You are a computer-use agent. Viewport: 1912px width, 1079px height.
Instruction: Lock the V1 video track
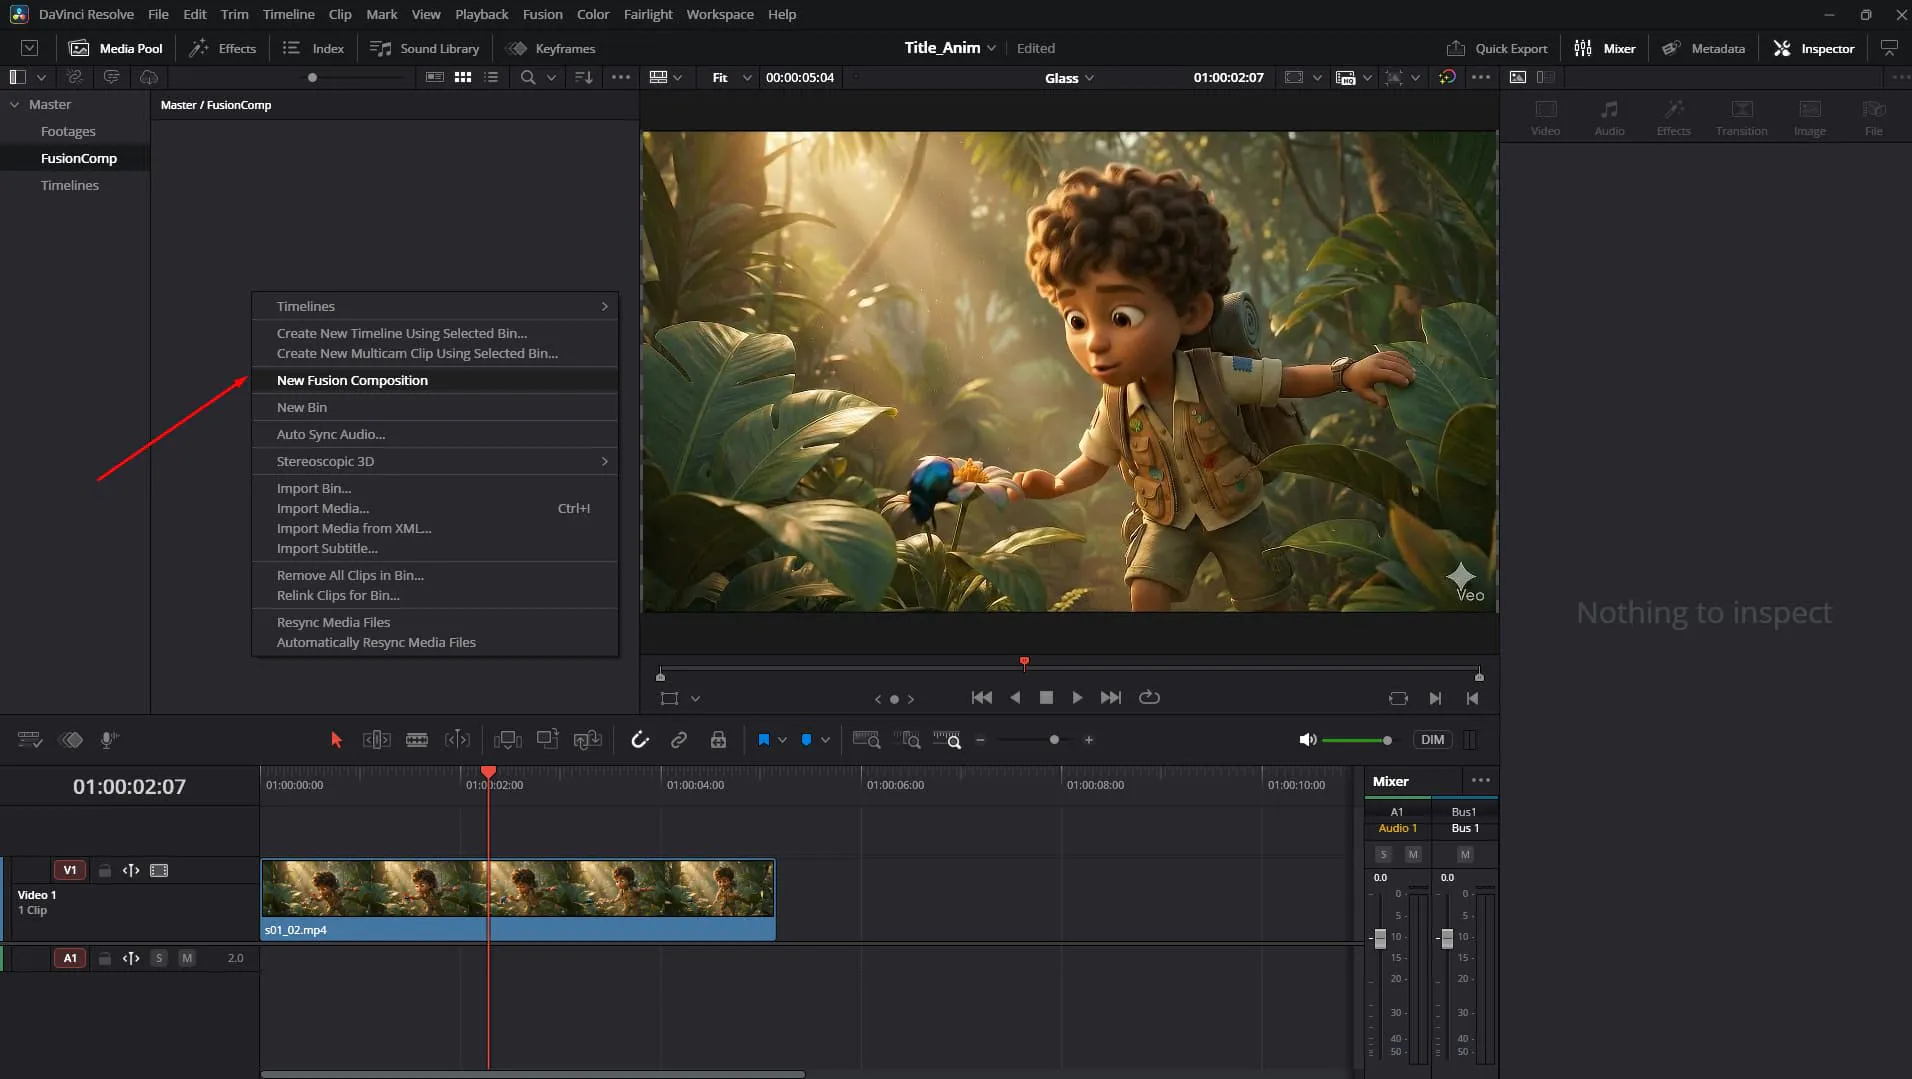tap(104, 871)
